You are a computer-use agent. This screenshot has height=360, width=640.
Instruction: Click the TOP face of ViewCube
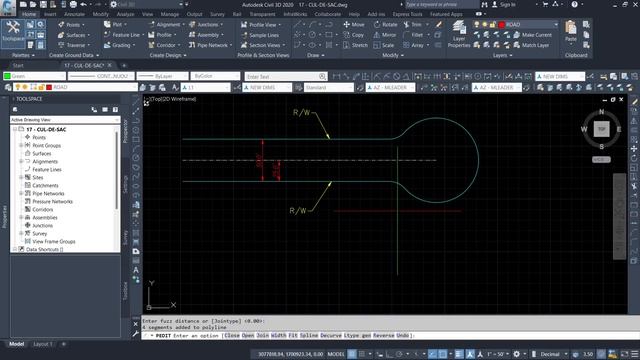click(601, 129)
